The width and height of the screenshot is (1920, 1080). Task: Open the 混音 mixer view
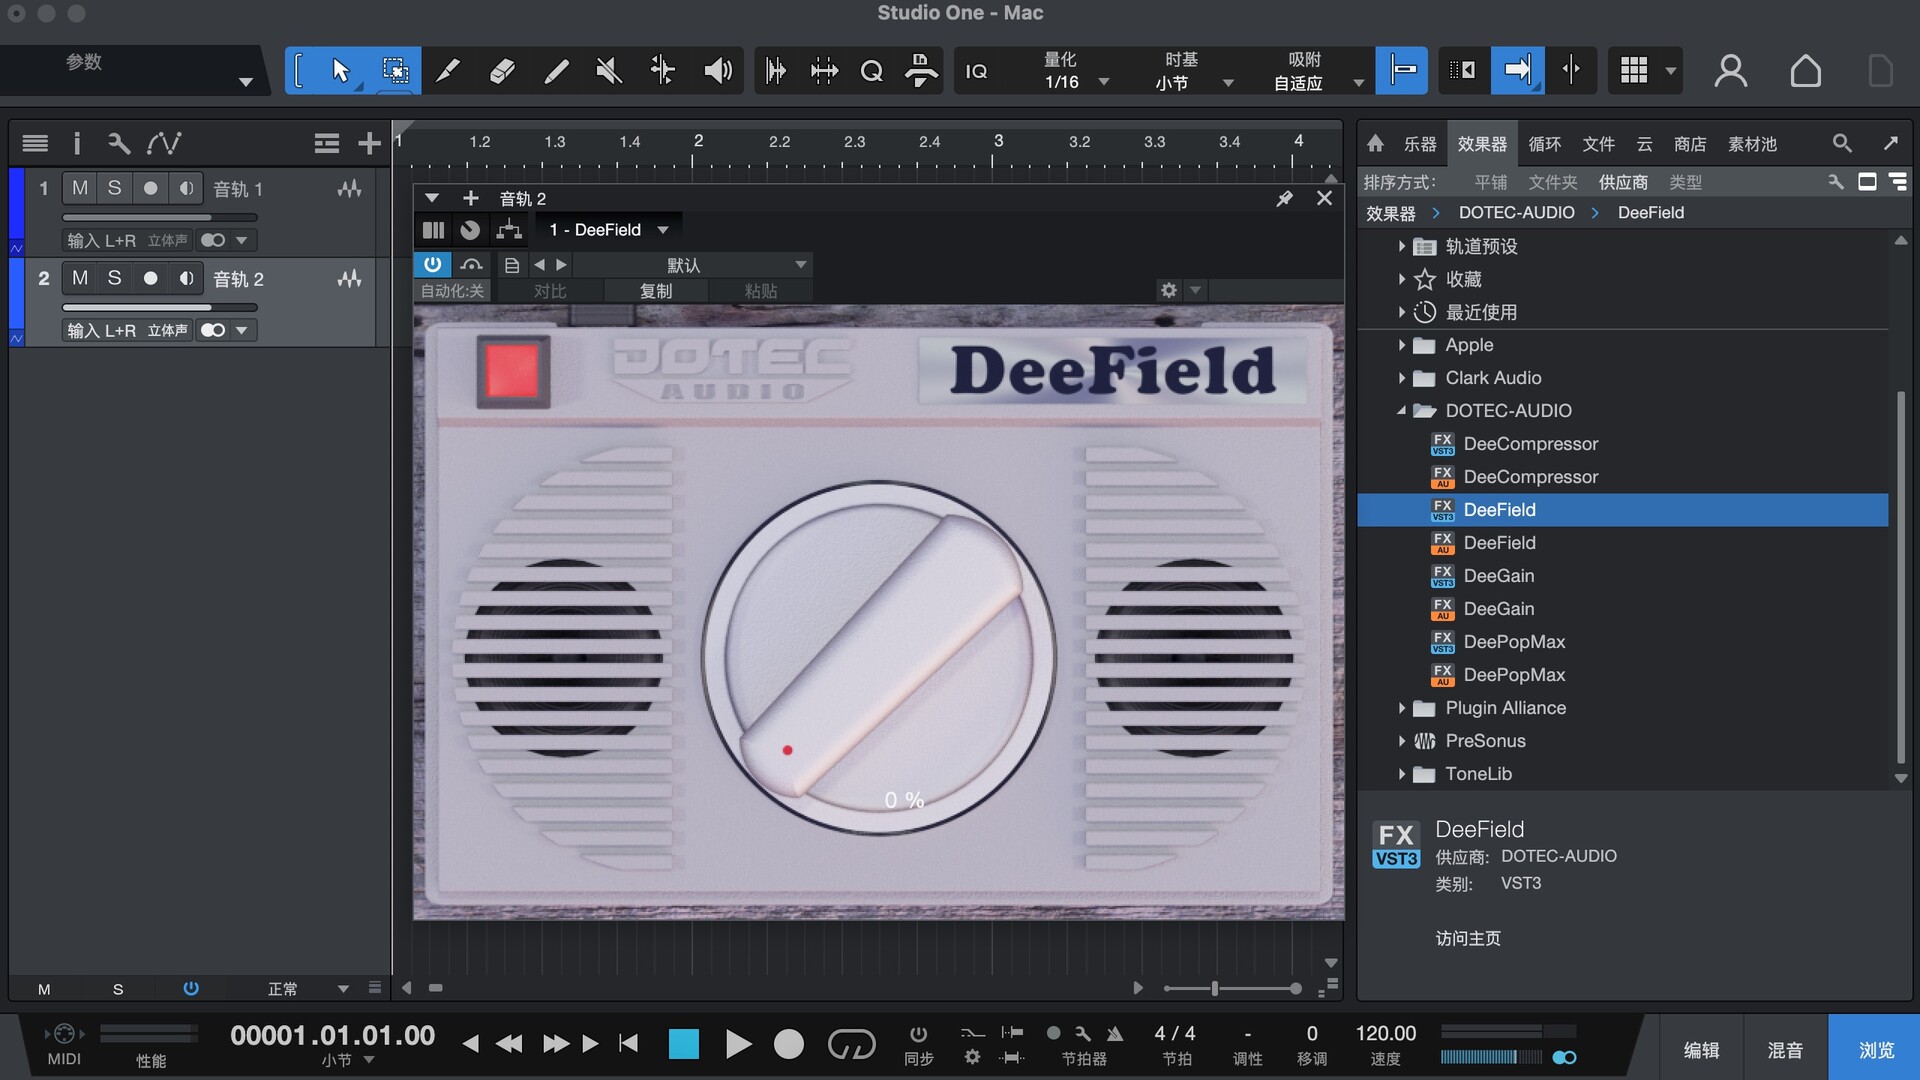tap(1785, 1050)
